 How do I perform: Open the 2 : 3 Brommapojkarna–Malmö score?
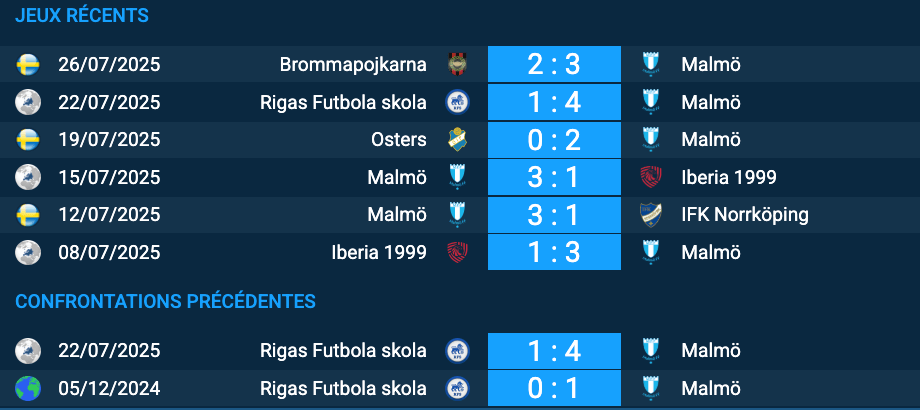coord(554,65)
